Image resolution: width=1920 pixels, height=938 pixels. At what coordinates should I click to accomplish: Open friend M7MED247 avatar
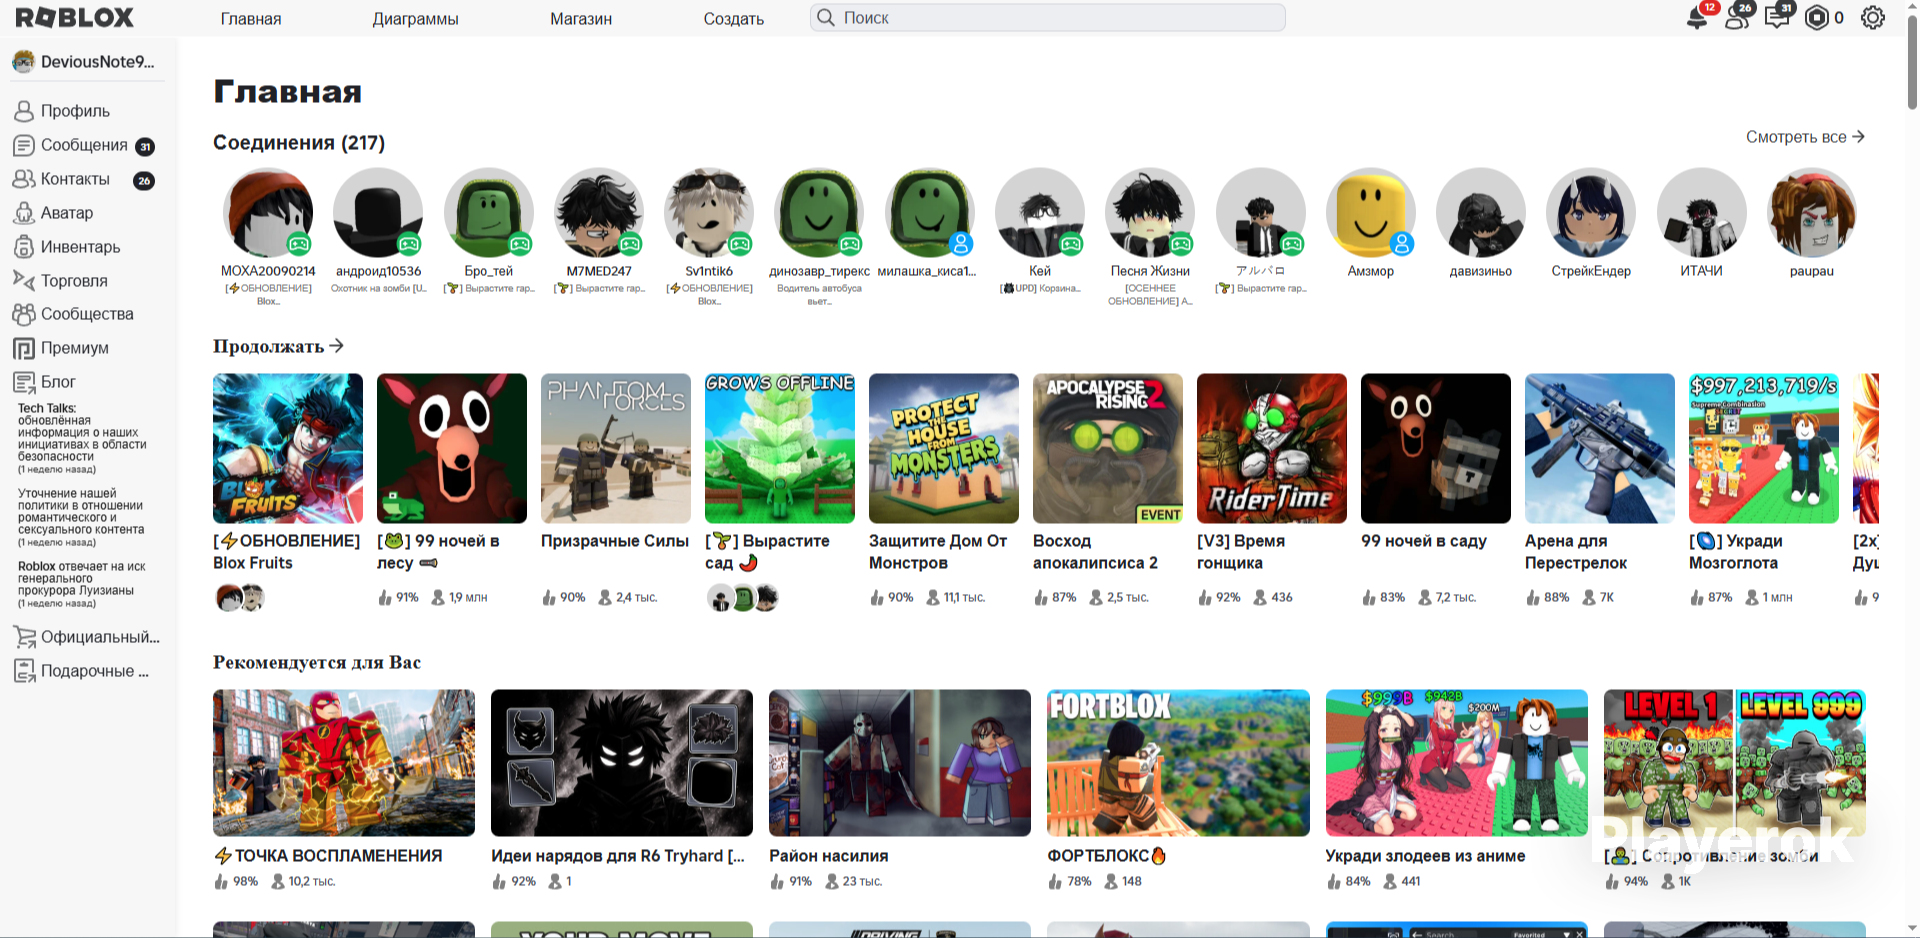(x=599, y=213)
